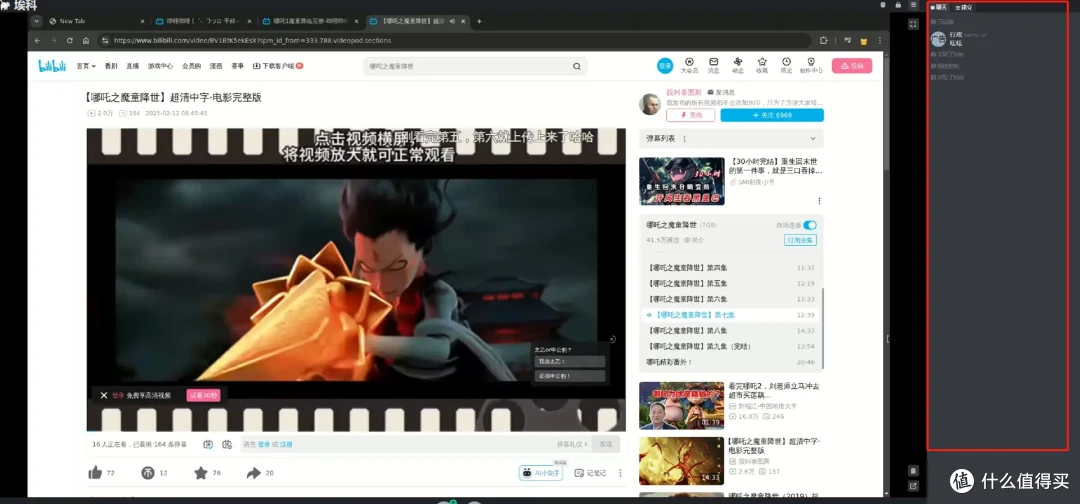Open tab search dropdown arrow
1080x504 pixels.
click(37, 21)
